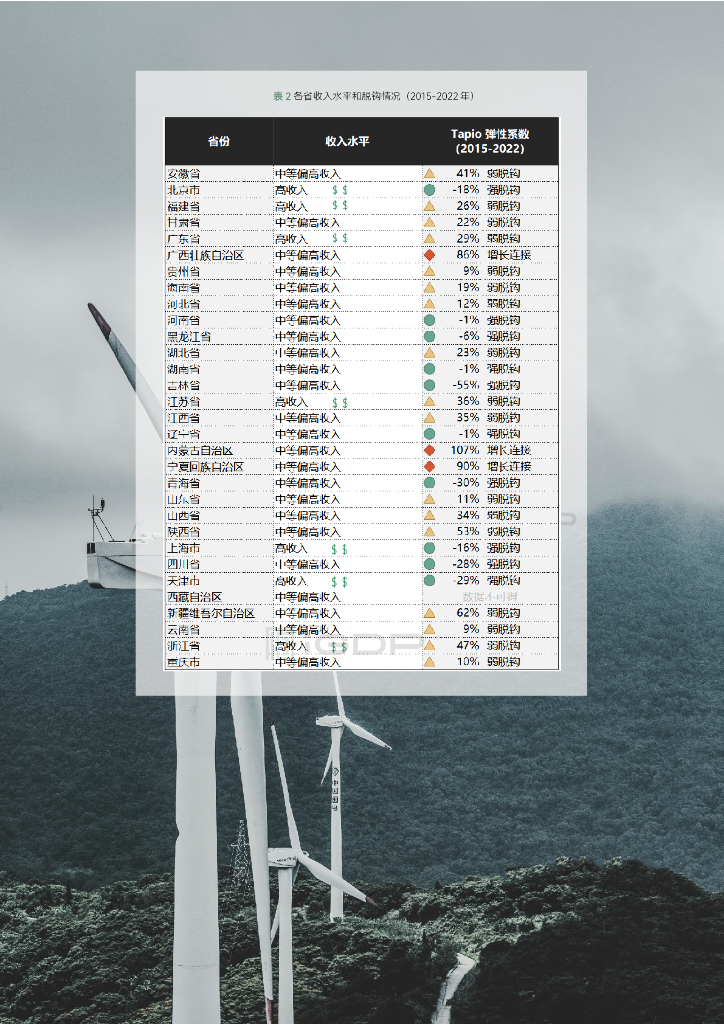Screen dimensions: 724x1024
Task: Click the 86% value
Action: tap(468, 255)
